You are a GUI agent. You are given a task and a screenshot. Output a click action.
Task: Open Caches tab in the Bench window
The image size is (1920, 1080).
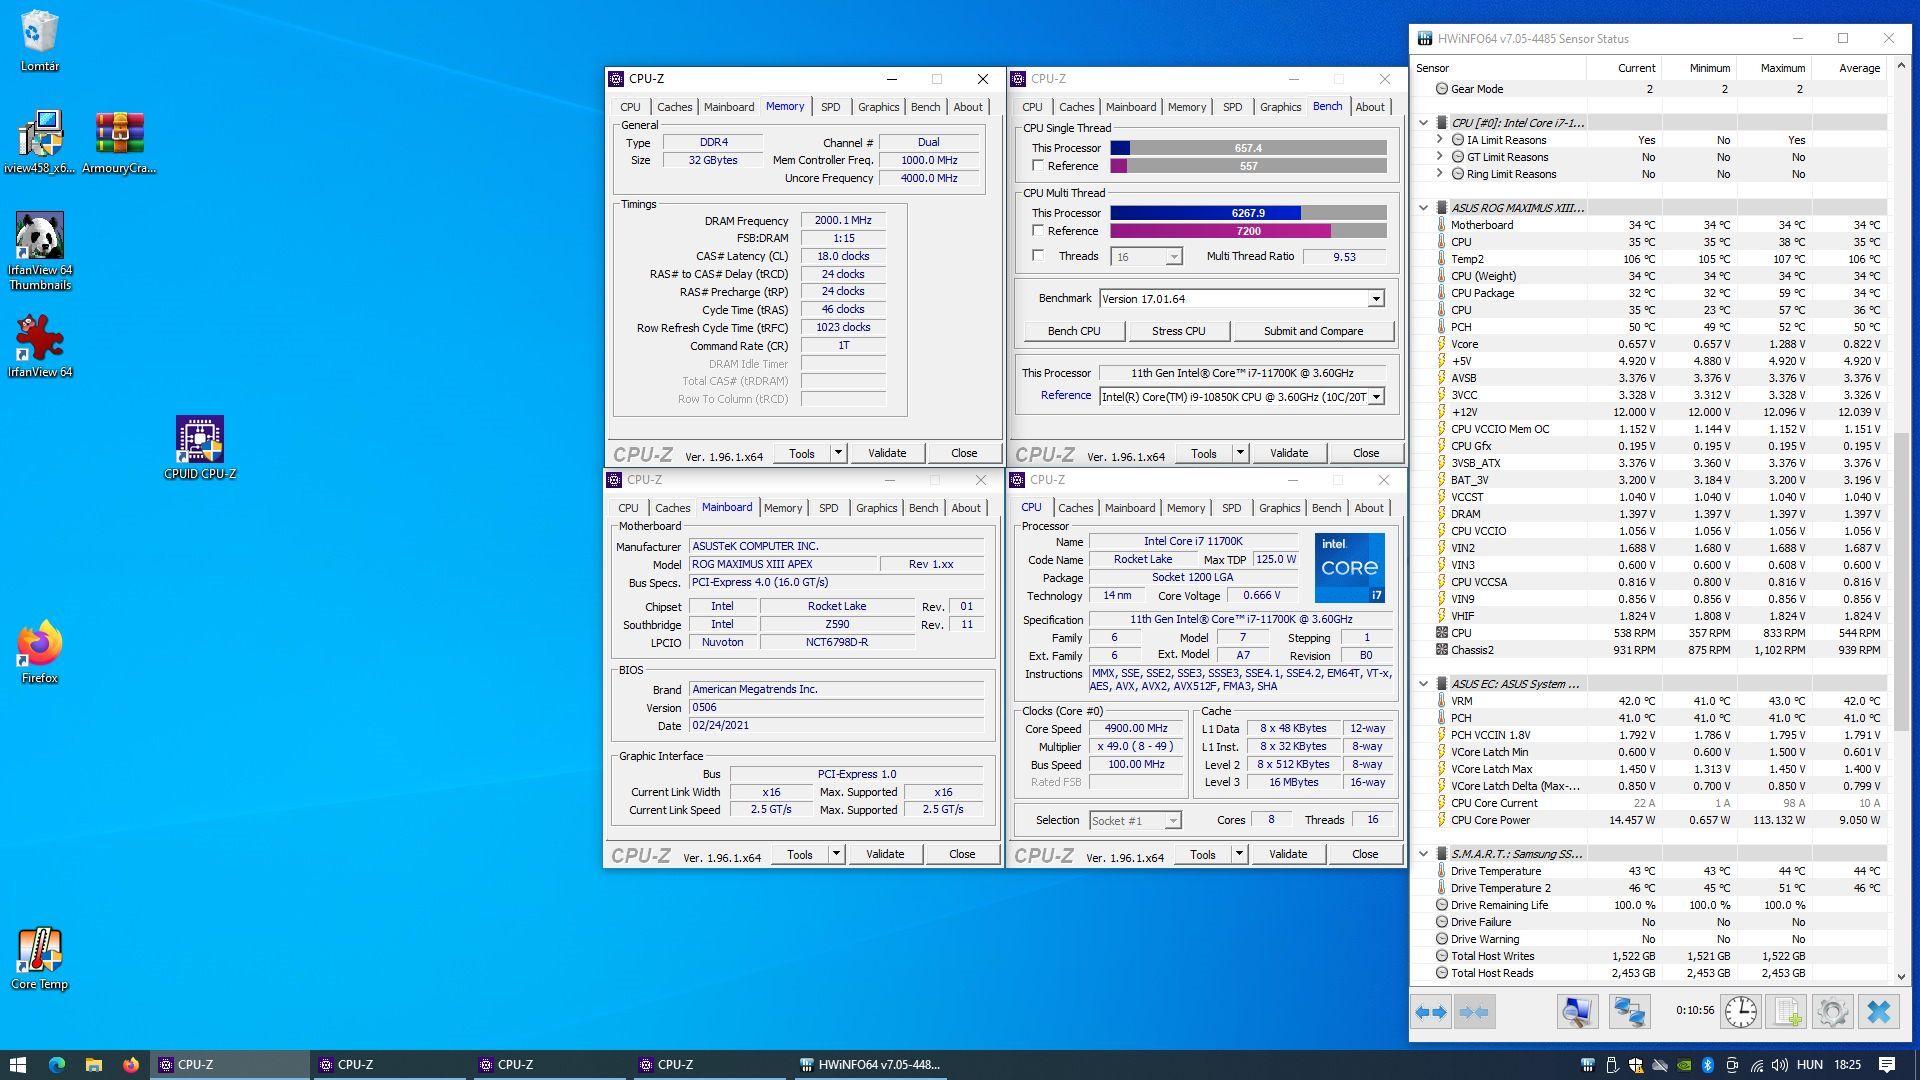1076,107
